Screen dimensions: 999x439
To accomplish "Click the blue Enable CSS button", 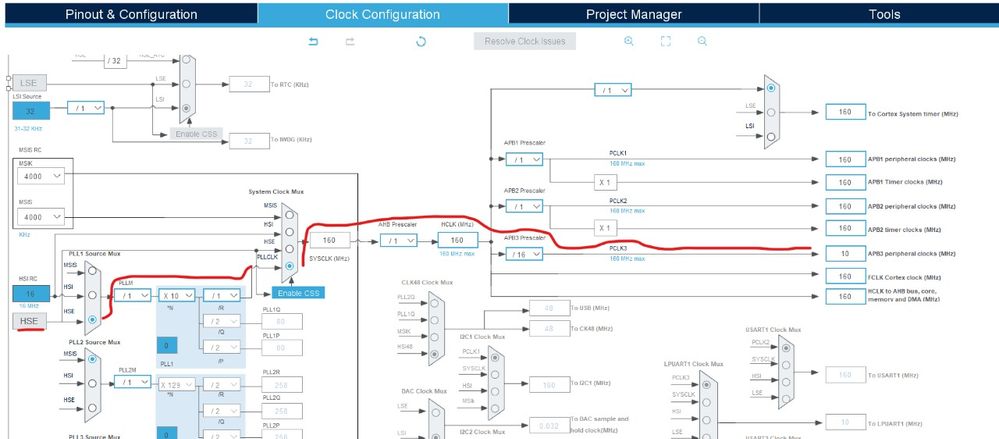I will pyautogui.click(x=298, y=293).
